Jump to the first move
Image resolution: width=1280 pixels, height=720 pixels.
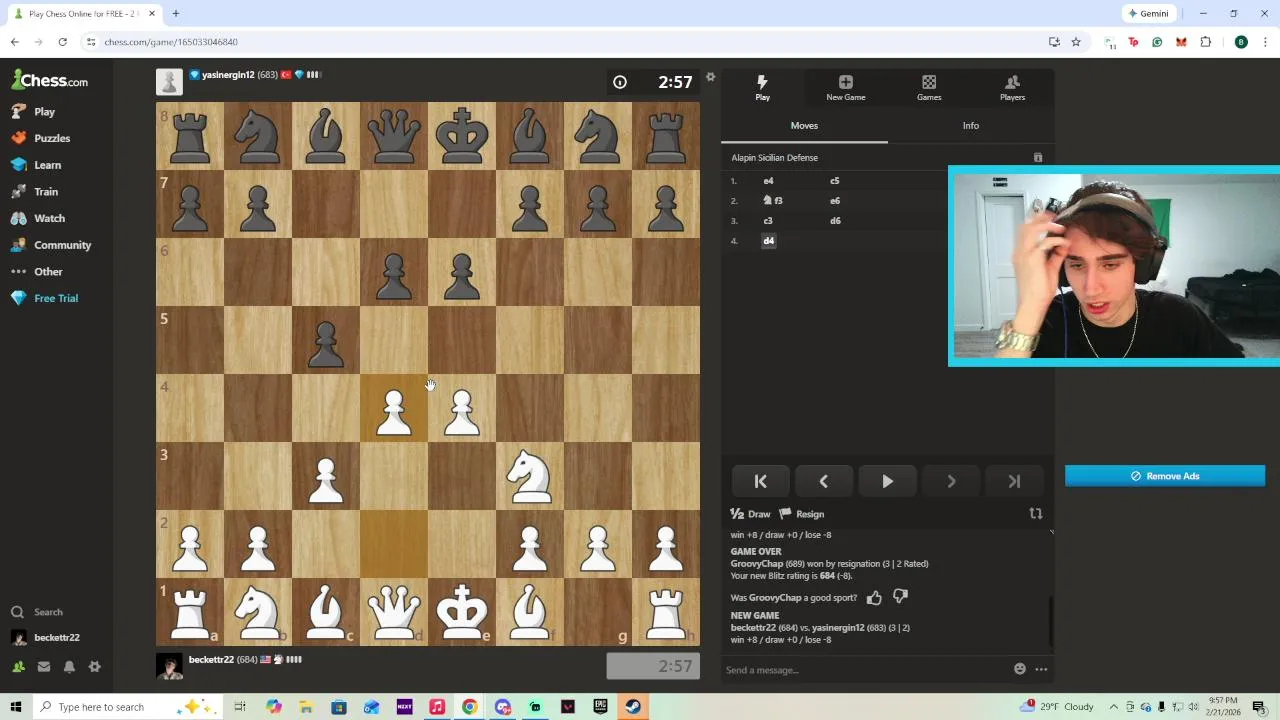(760, 482)
